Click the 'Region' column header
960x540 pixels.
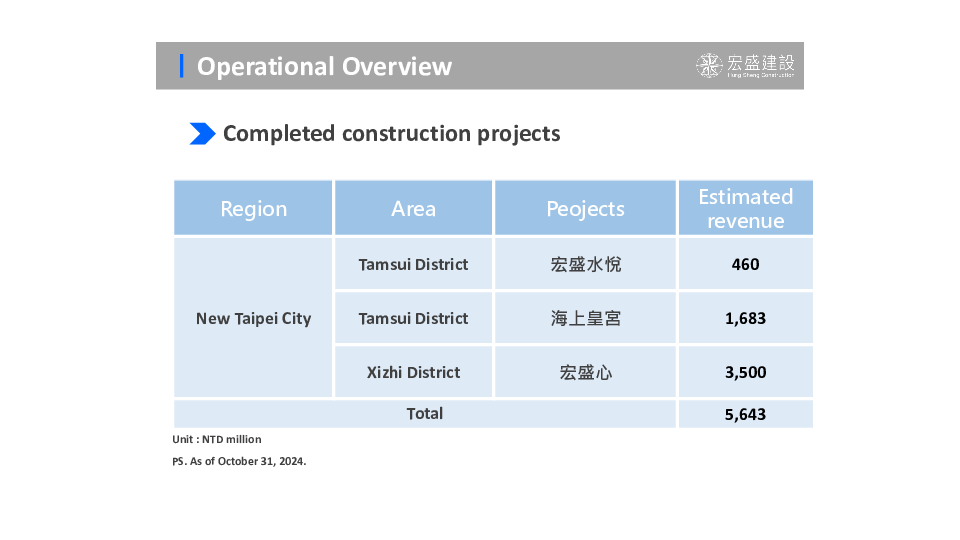[253, 208]
